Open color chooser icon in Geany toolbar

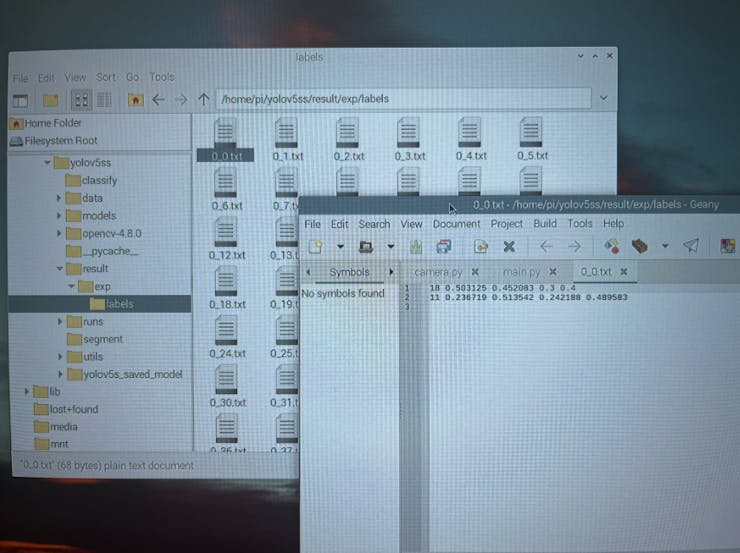[728, 246]
